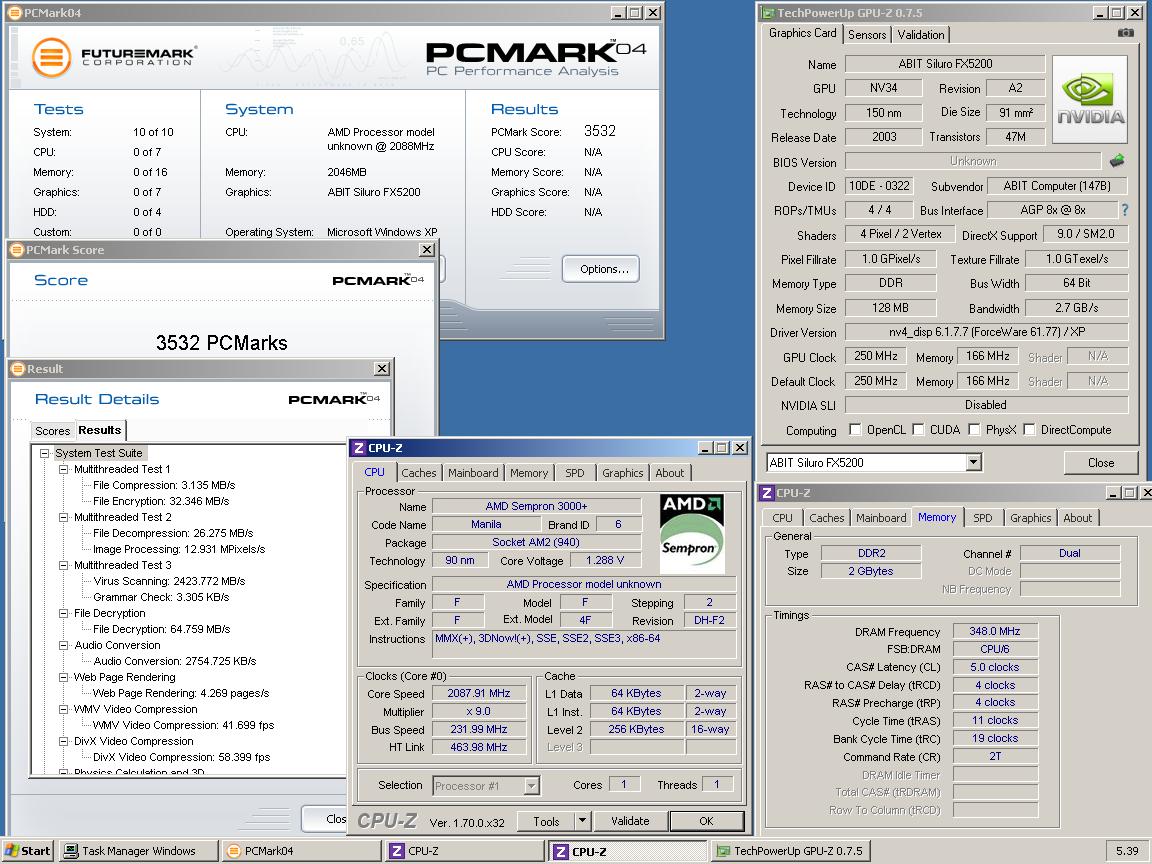Click the CPU-Z title bar Z icon

359,447
